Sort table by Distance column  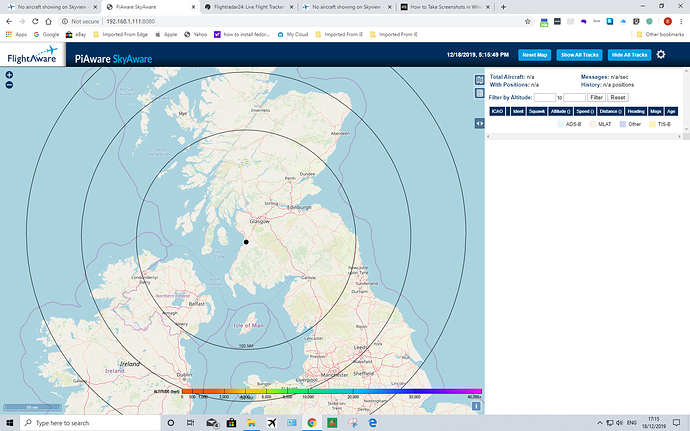[x=611, y=111]
